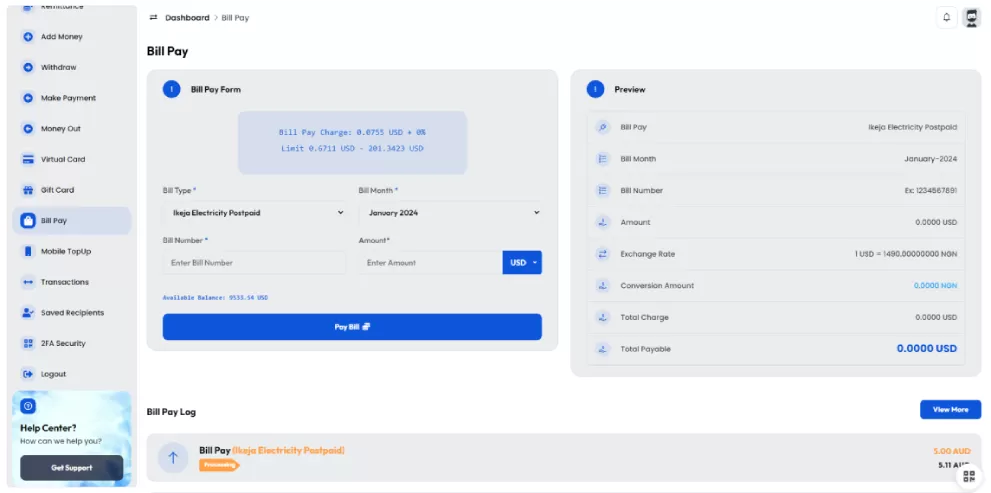Screen dimensions: 991x493
Task: Open the Bill Month dropdown
Action: [x=449, y=213]
